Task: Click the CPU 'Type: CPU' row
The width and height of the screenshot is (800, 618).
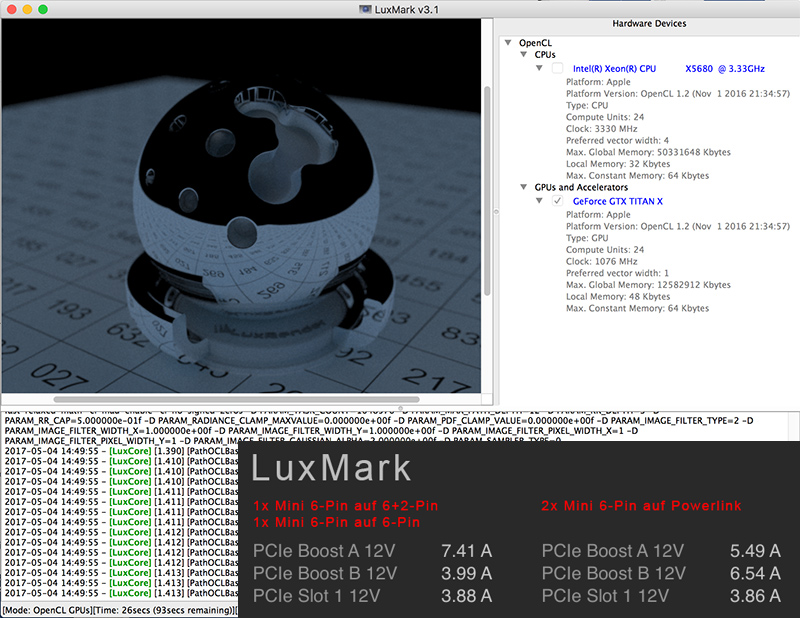Action: point(587,105)
